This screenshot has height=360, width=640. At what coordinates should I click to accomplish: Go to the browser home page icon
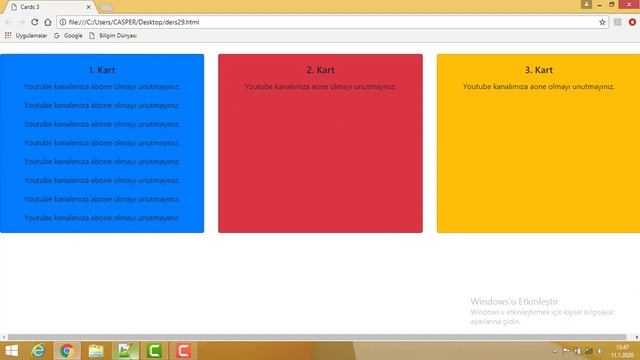click(x=48, y=22)
